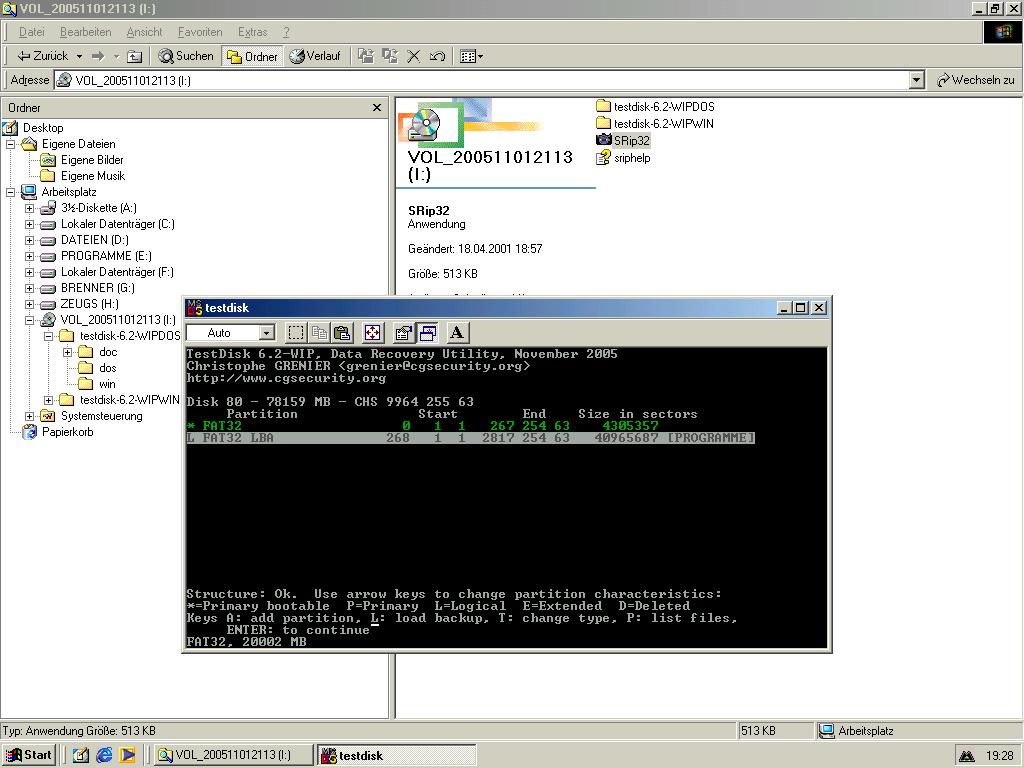
Task: Switch to testdisk taskbar button
Action: (x=396, y=756)
